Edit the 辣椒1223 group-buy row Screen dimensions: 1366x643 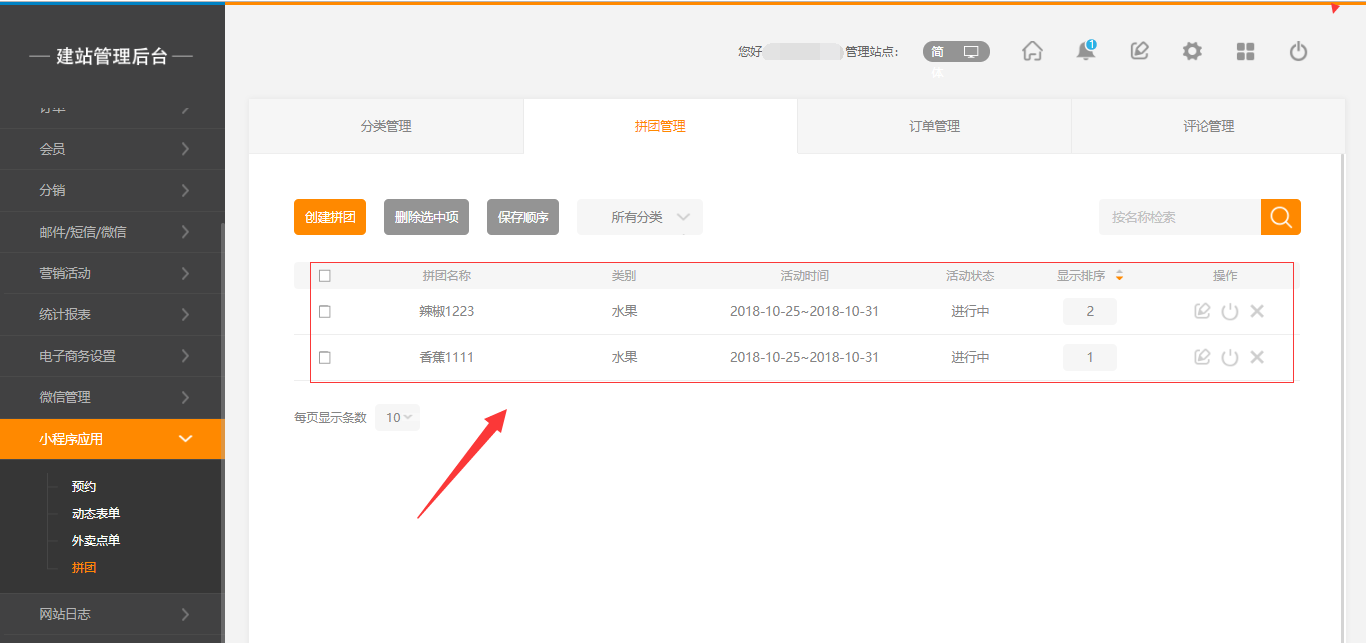[x=1202, y=311]
